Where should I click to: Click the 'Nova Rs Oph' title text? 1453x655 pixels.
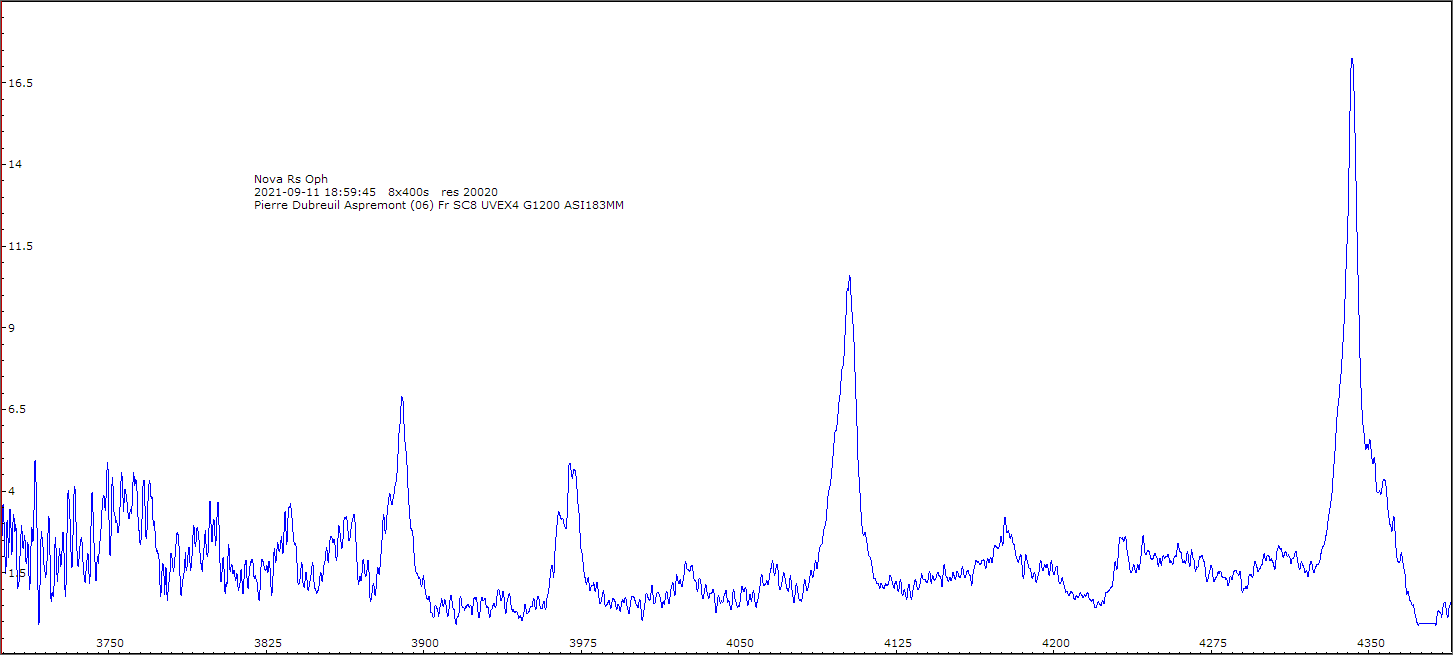pyautogui.click(x=291, y=179)
